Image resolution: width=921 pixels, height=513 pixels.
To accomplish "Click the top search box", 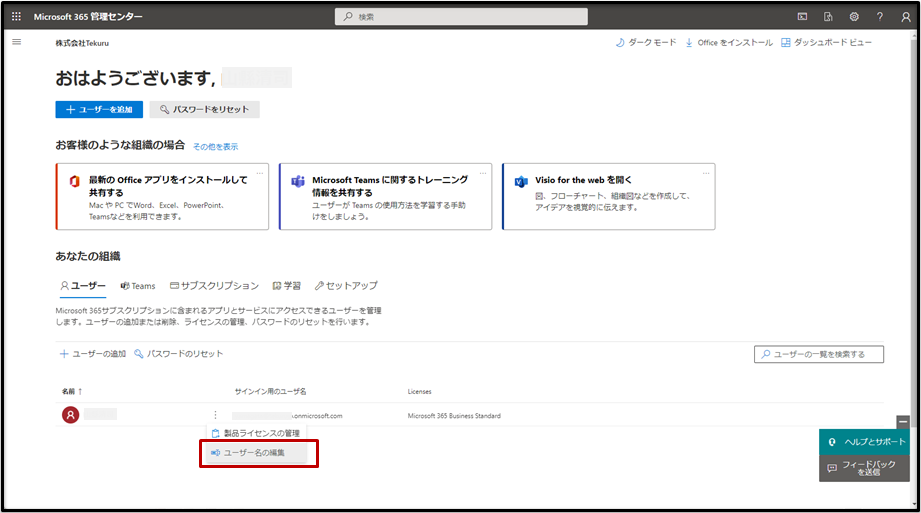I will 461,16.
